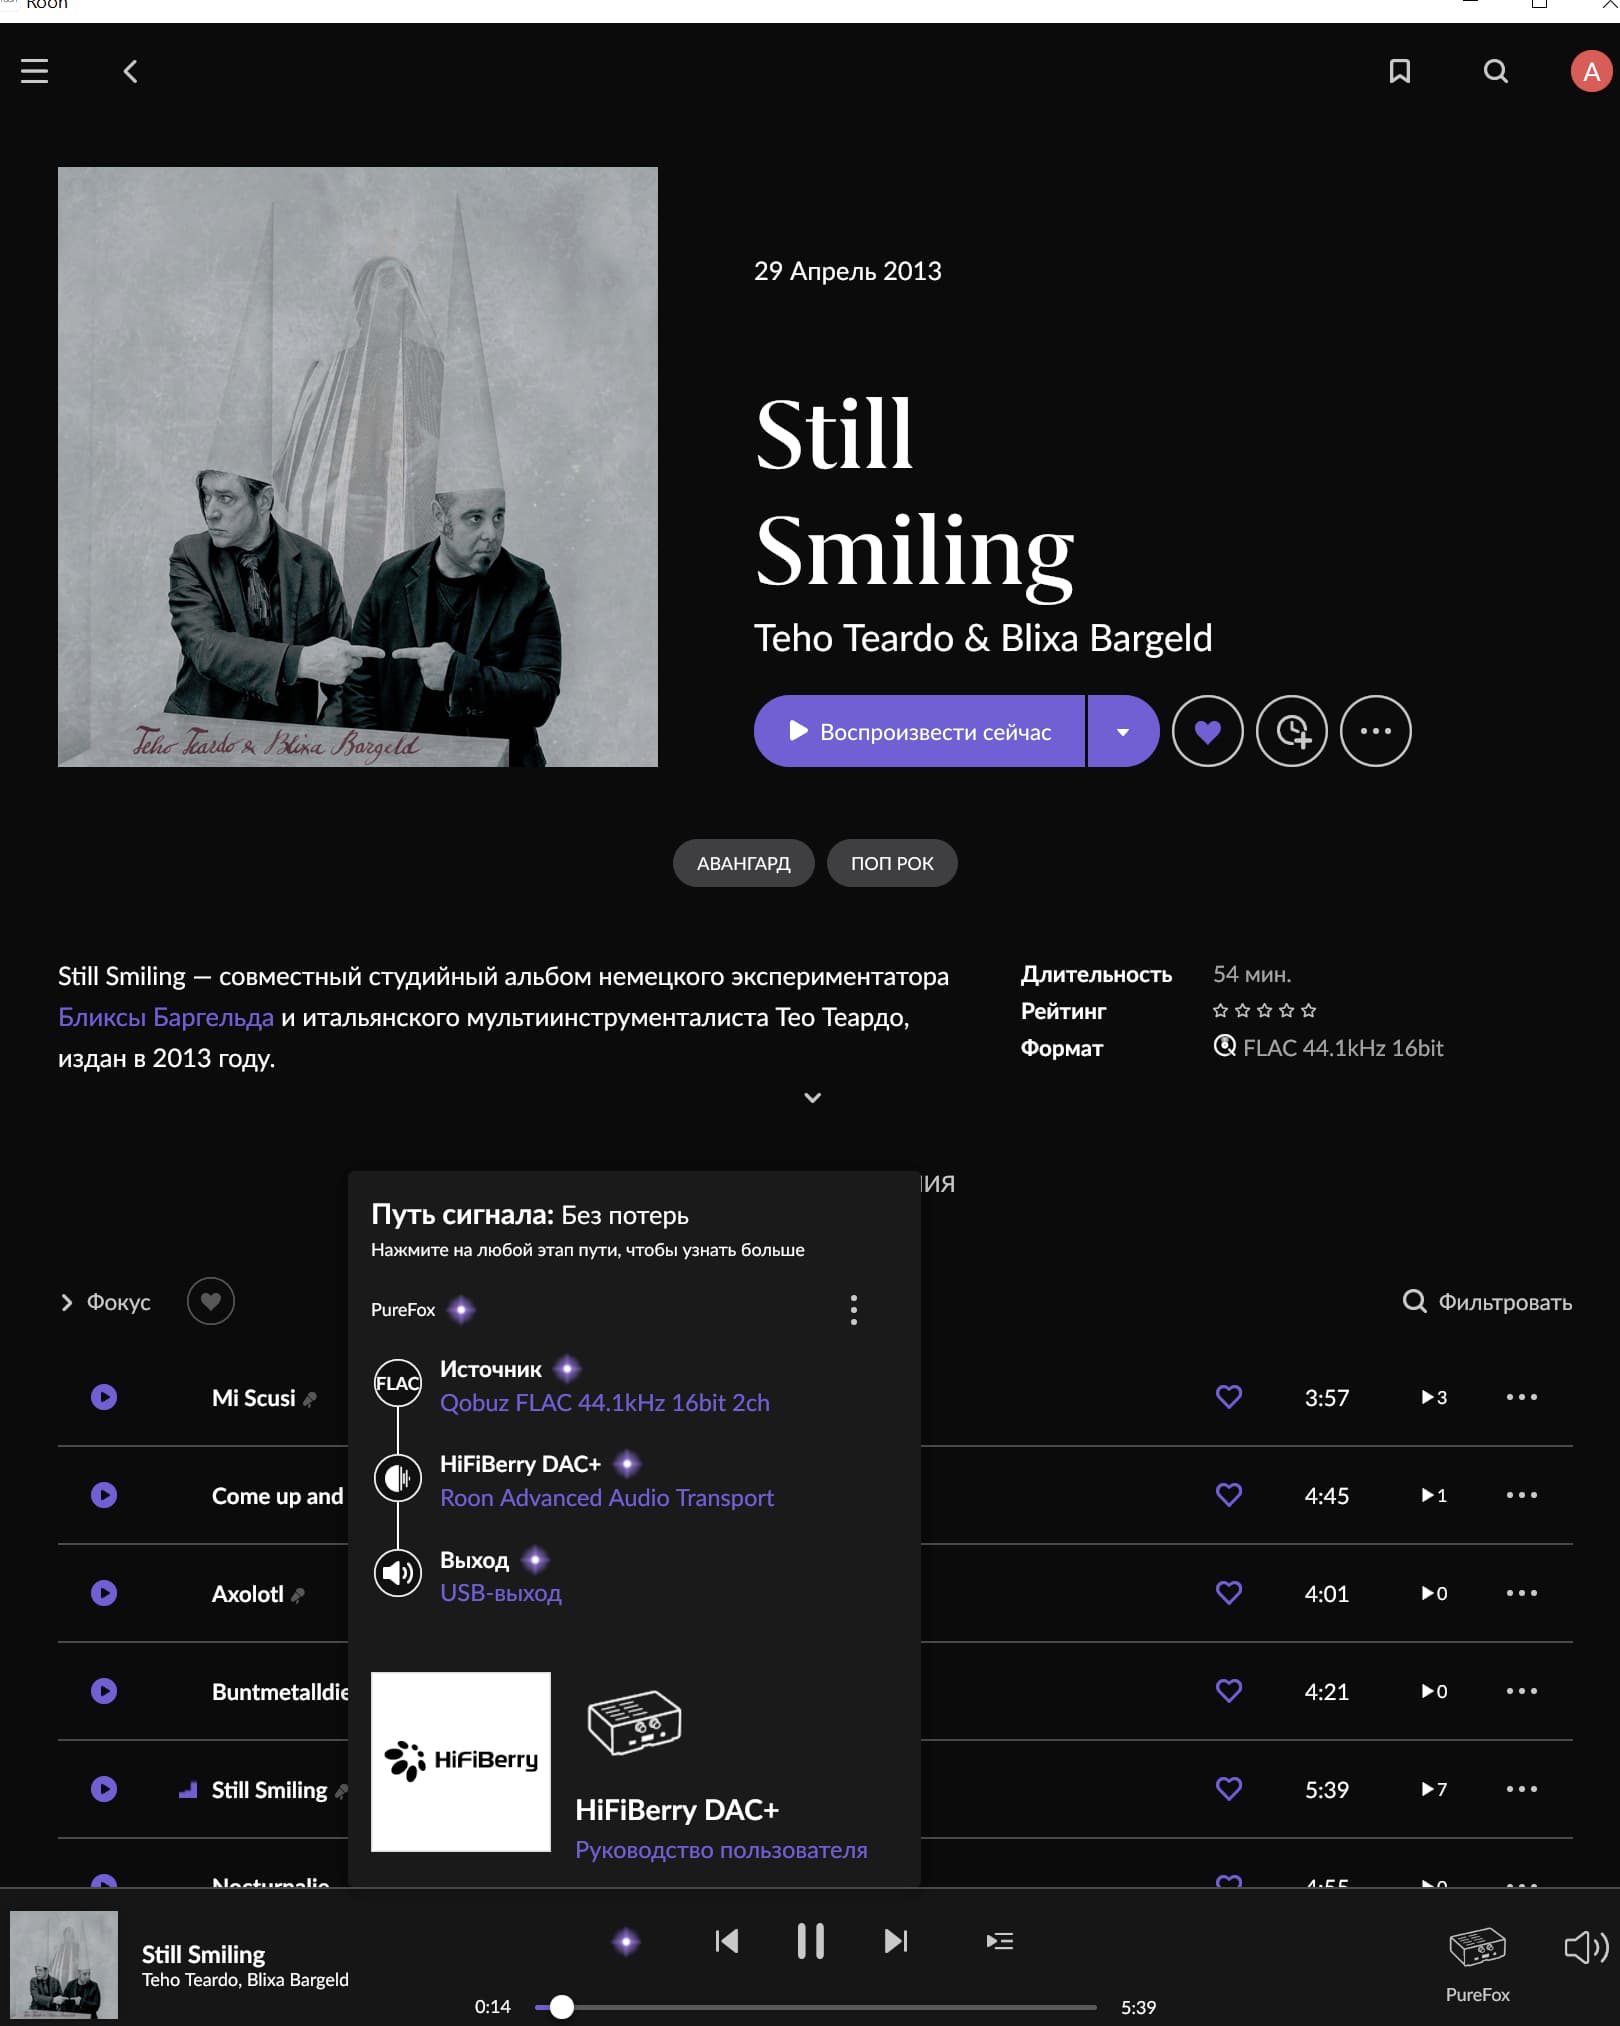Image resolution: width=1620 pixels, height=2026 pixels.
Task: Open the volume speaker icon
Action: [x=1586, y=1947]
